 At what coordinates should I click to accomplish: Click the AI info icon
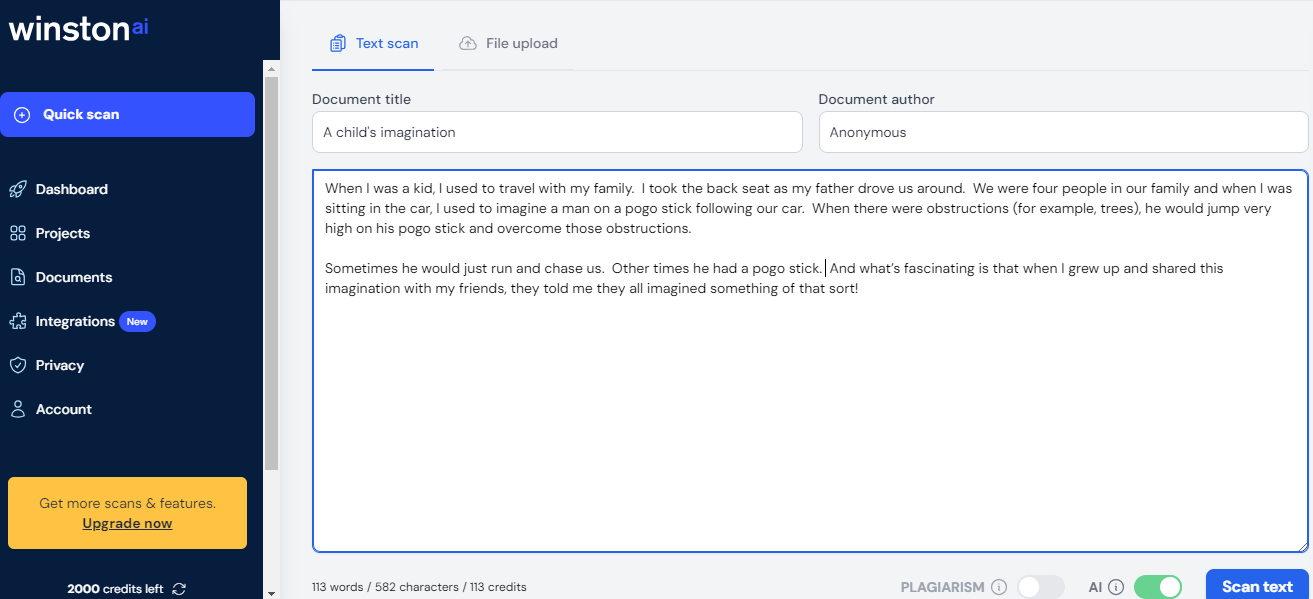pyautogui.click(x=1116, y=587)
